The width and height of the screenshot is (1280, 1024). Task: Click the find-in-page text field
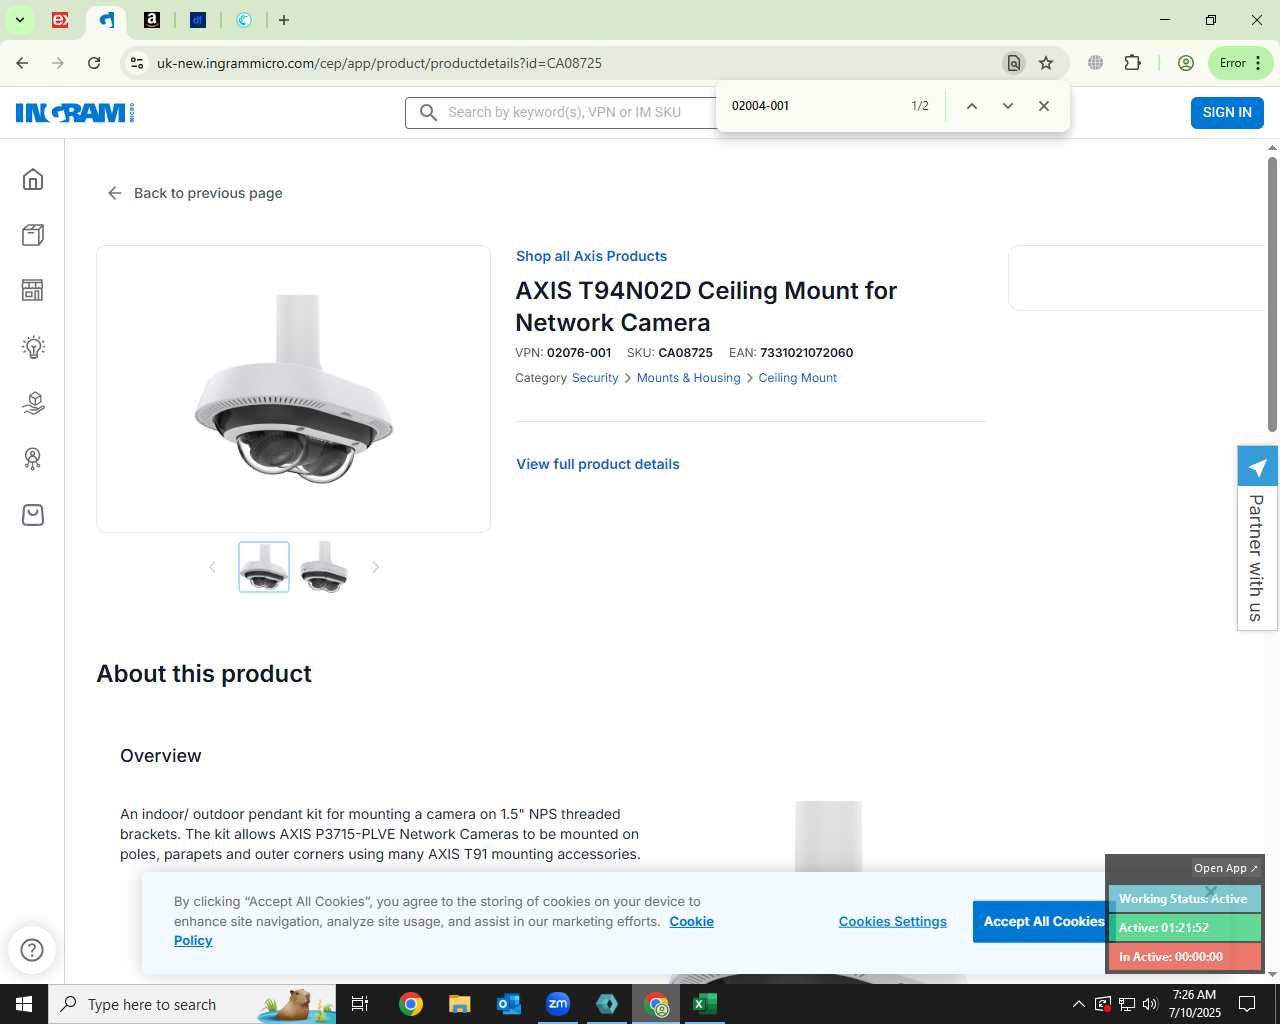pos(810,106)
